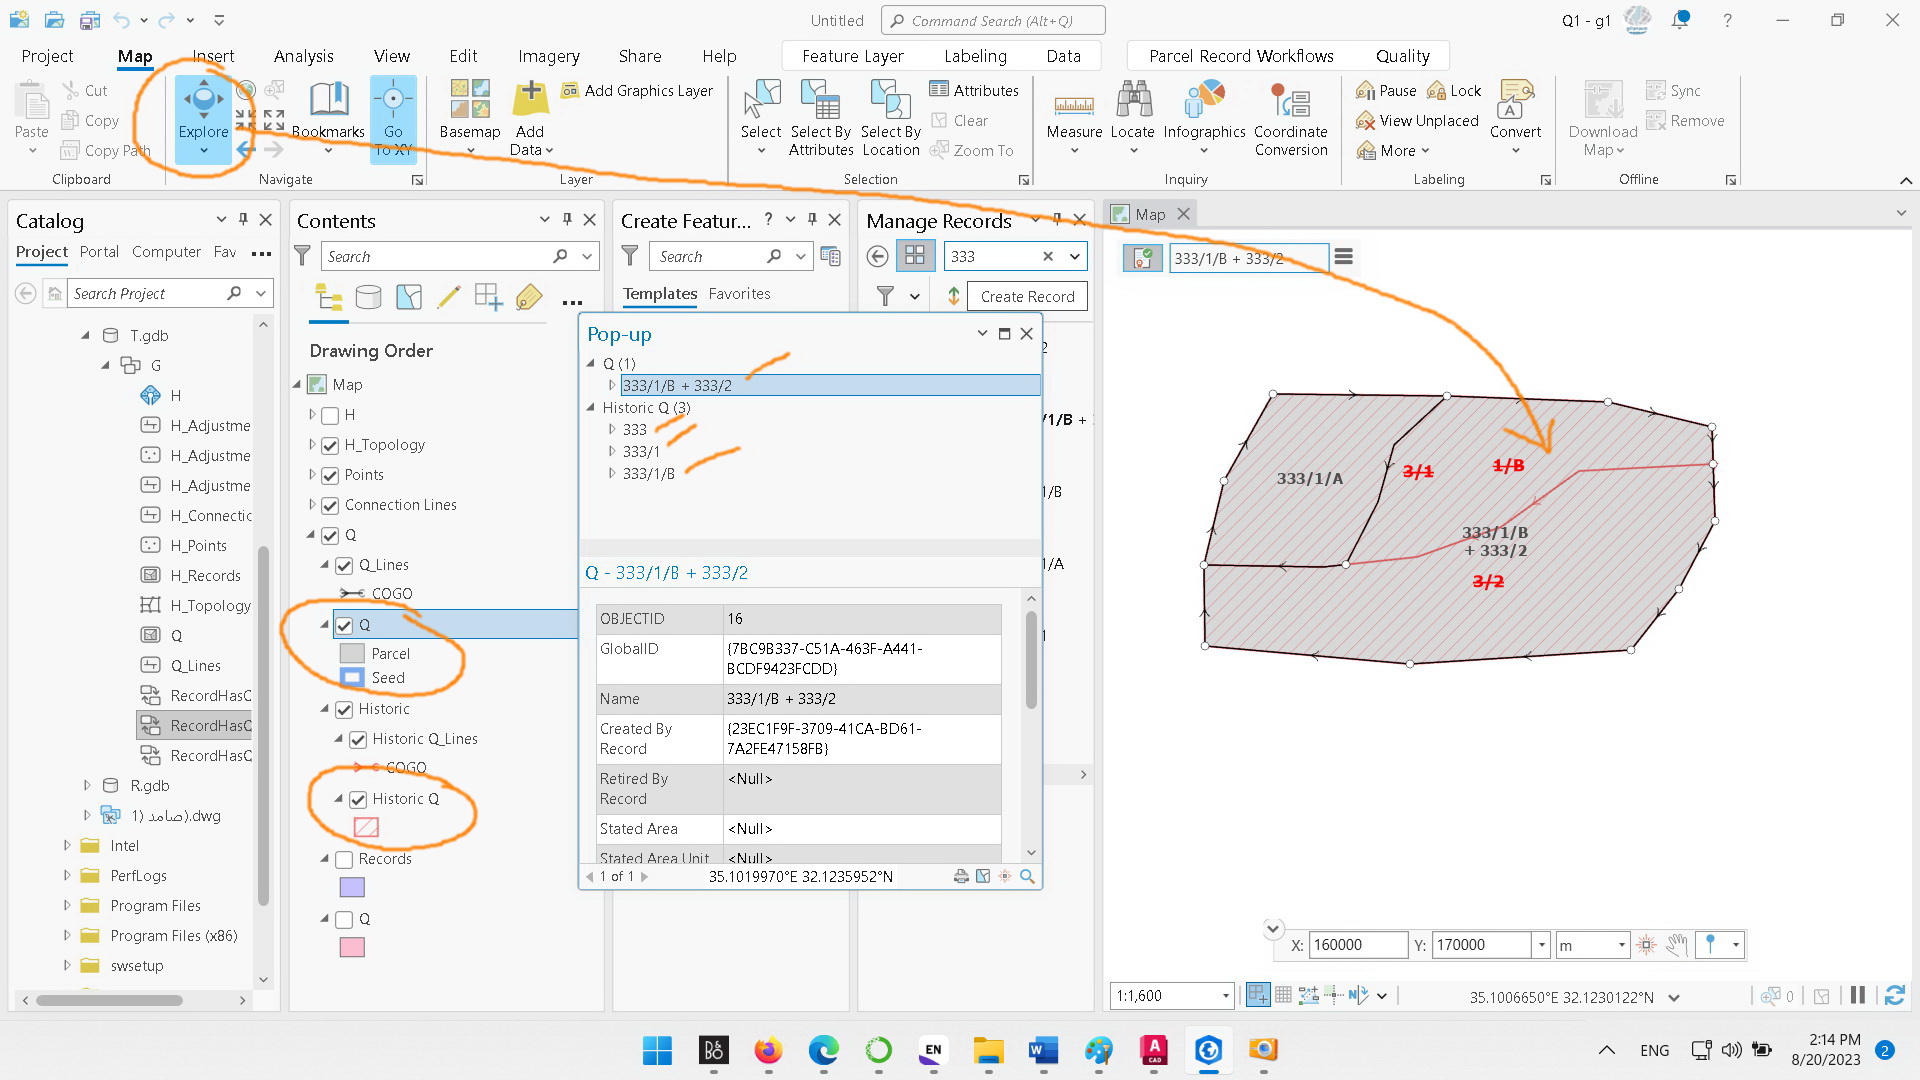Expand the 333/1/B entry in Pop-up

pos(613,474)
